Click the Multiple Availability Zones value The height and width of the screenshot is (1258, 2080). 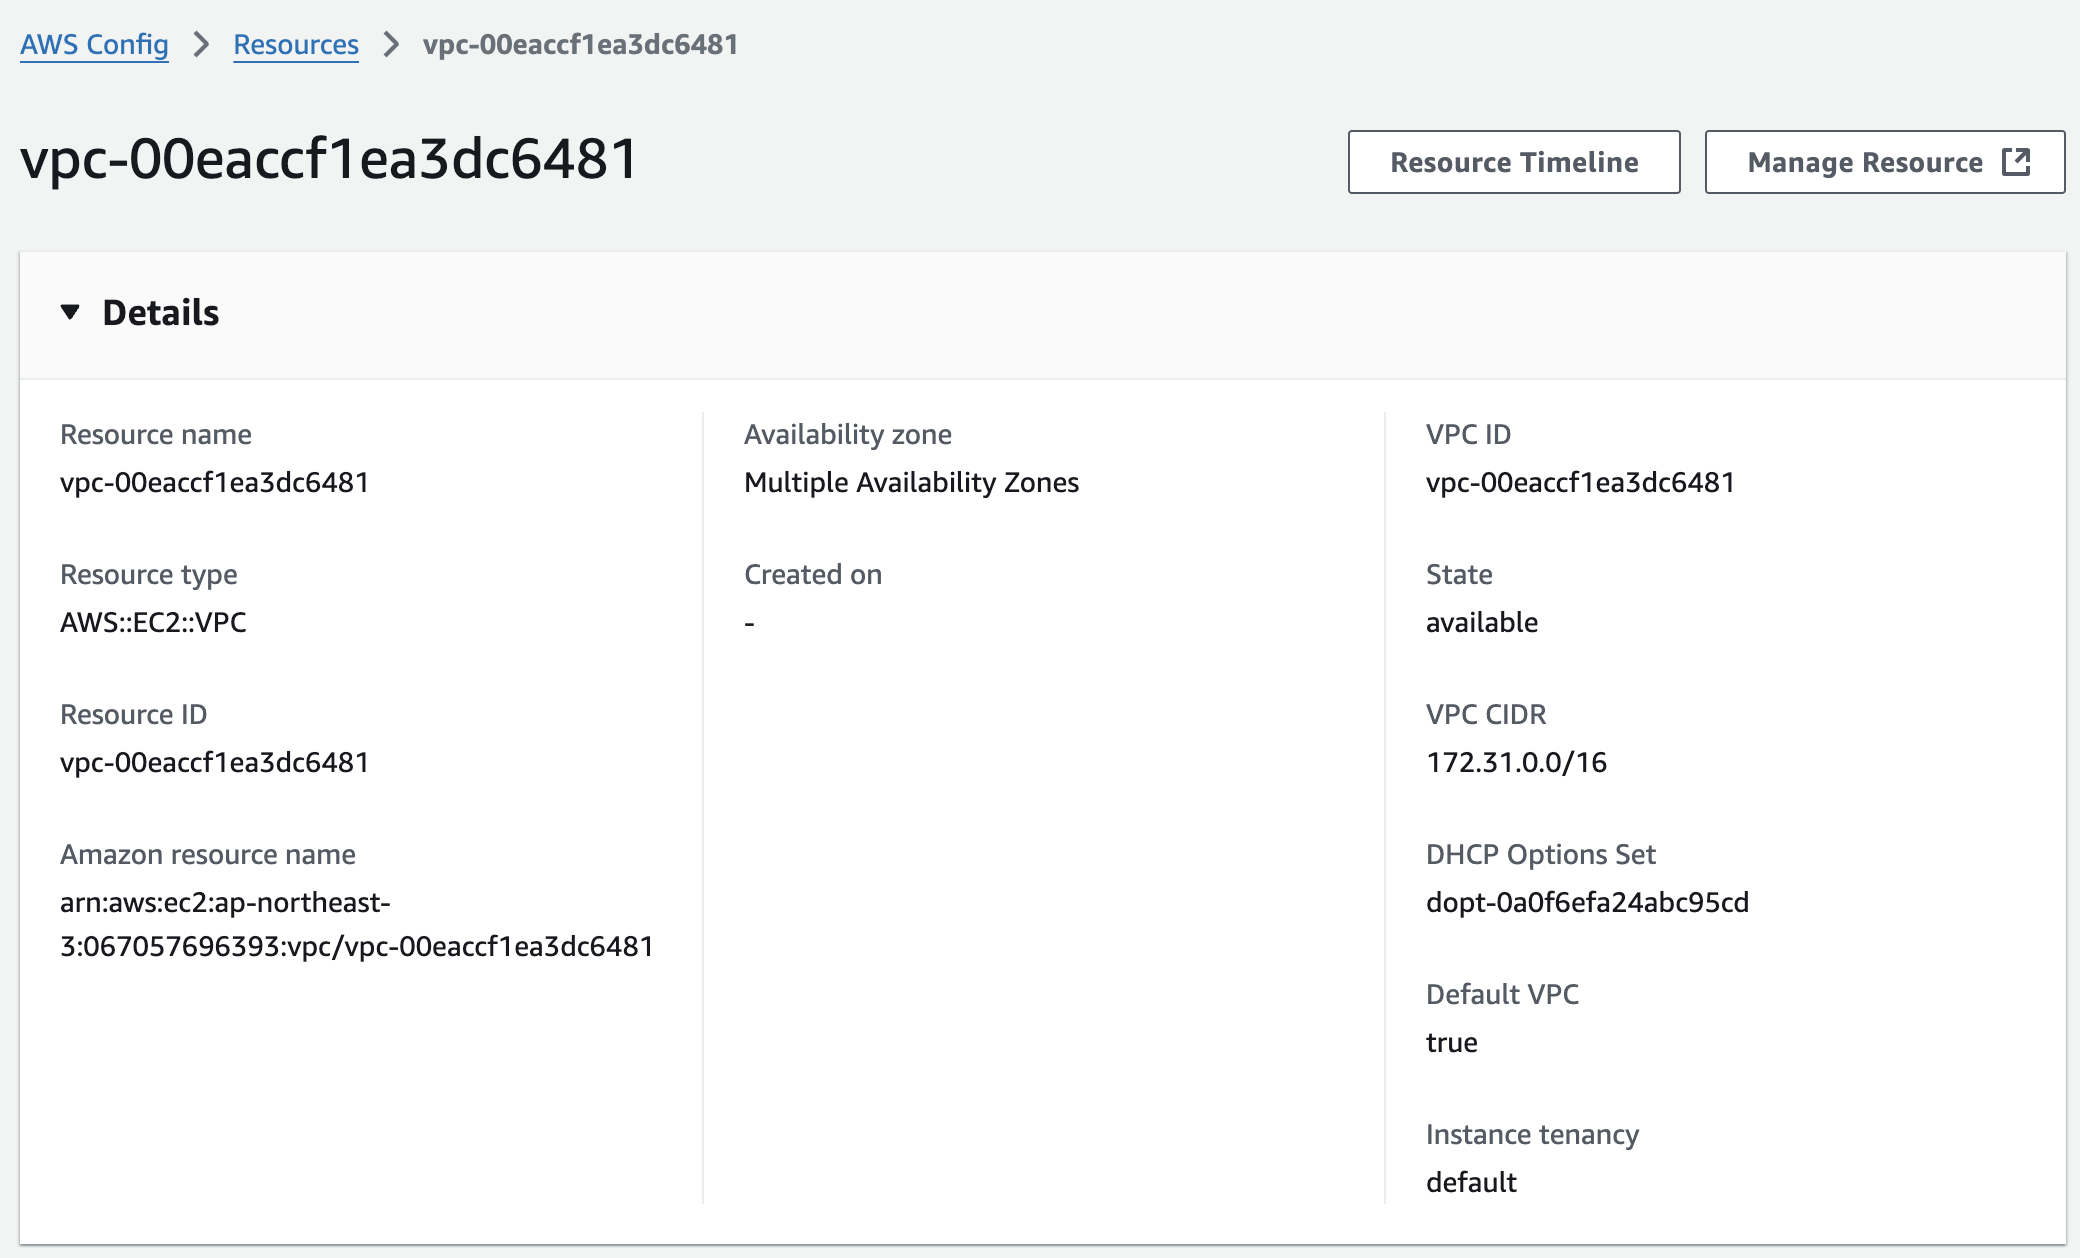pyautogui.click(x=911, y=483)
